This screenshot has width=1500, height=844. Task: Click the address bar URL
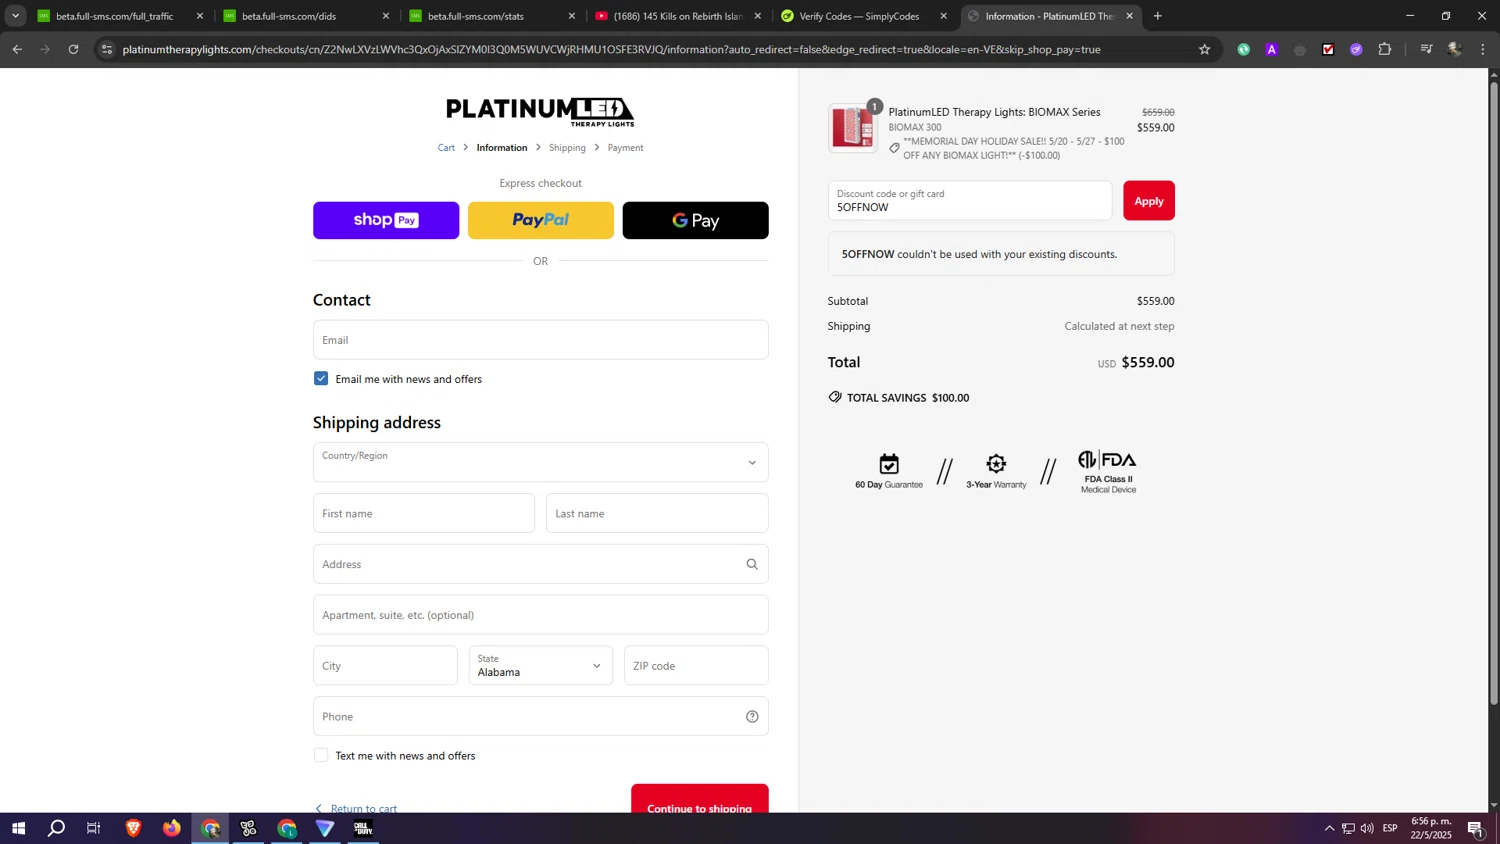coord(611,49)
